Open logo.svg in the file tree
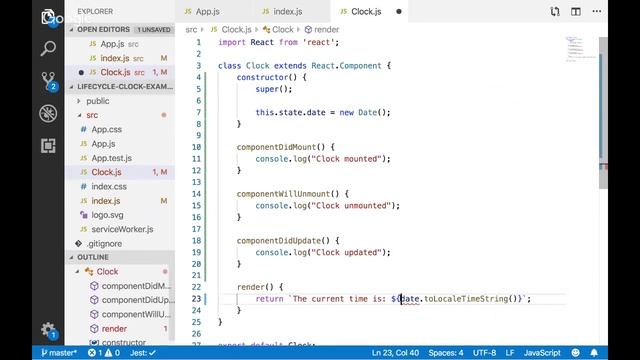 point(107,215)
